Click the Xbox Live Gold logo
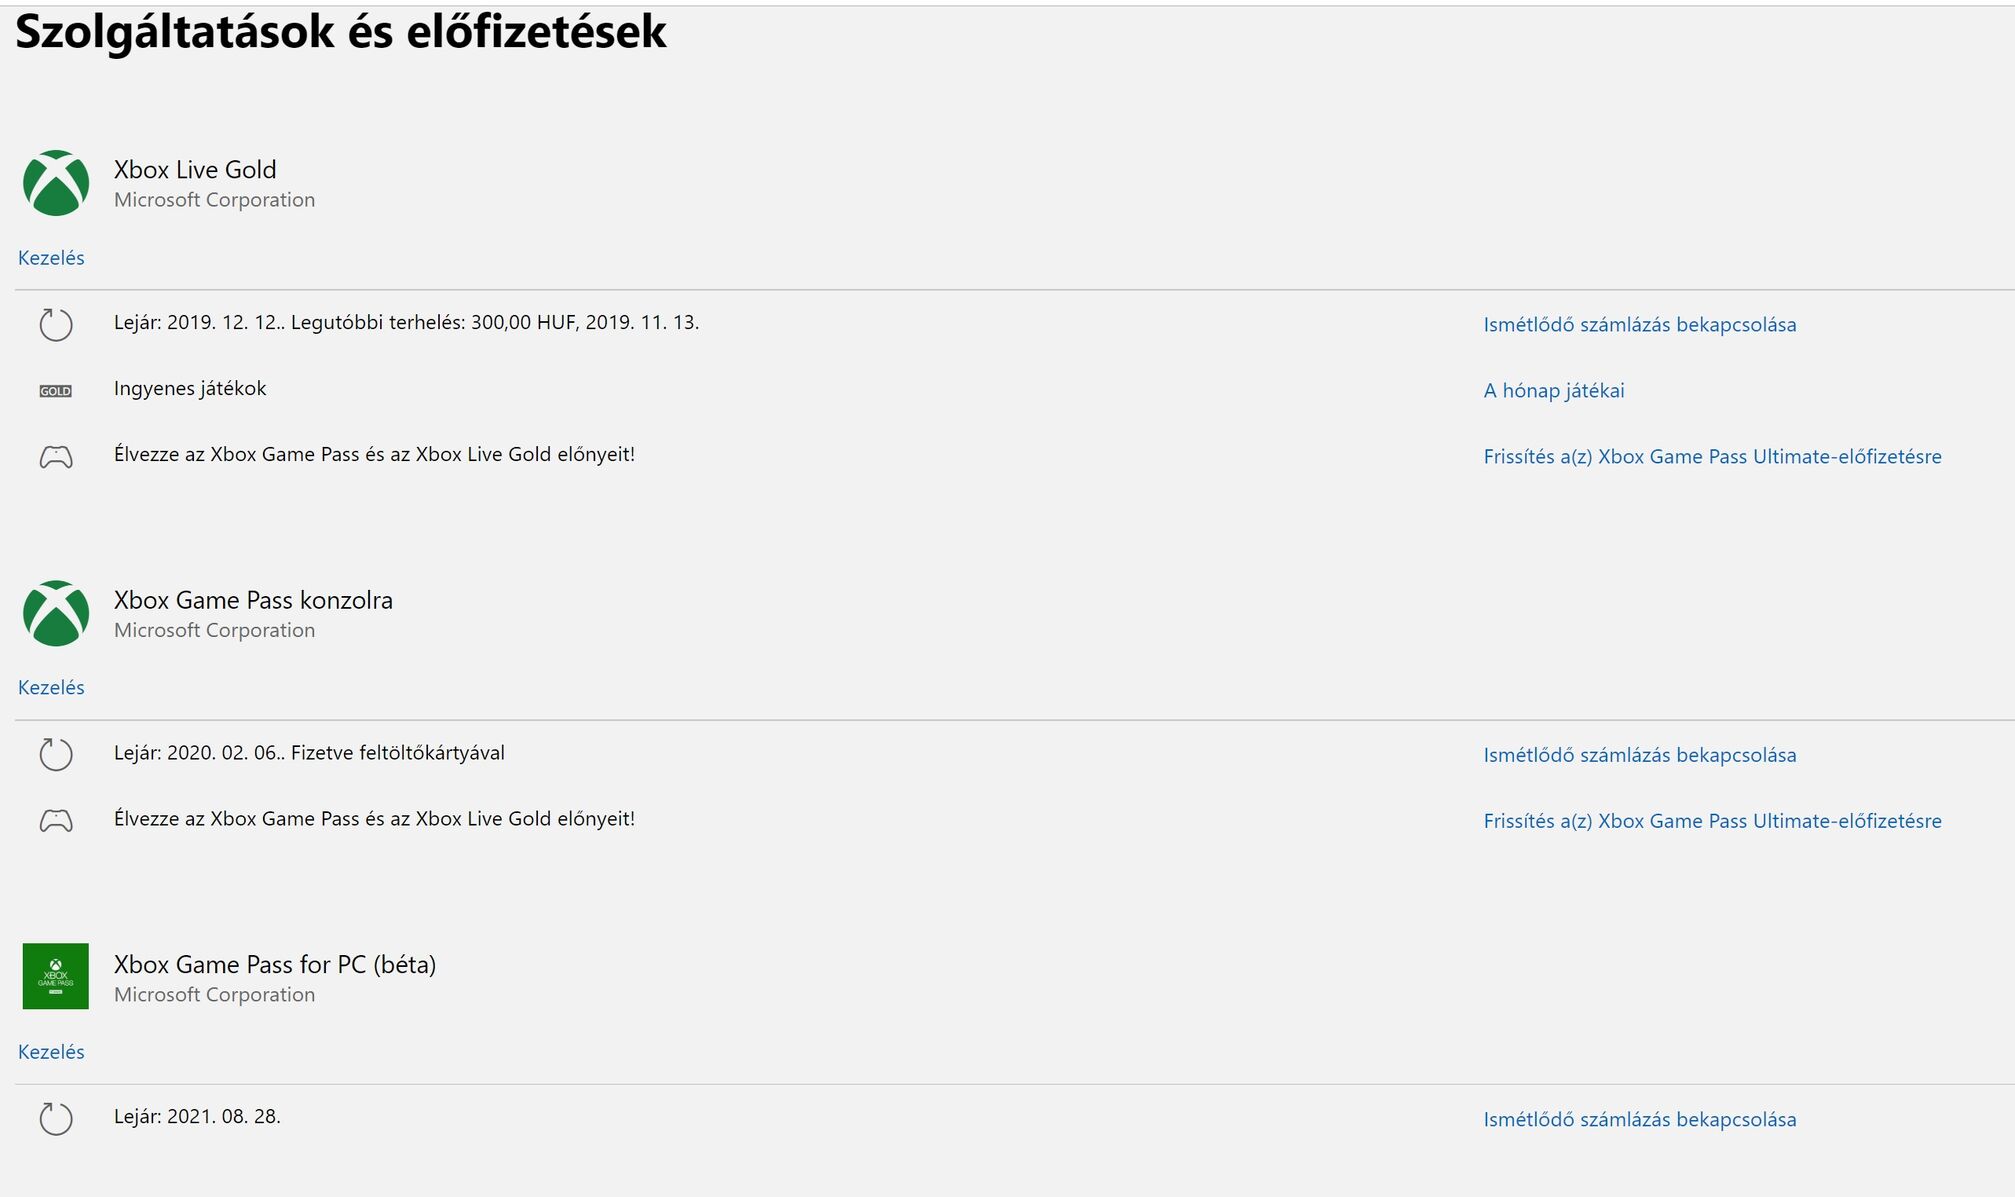The image size is (2015, 1197). tap(56, 183)
